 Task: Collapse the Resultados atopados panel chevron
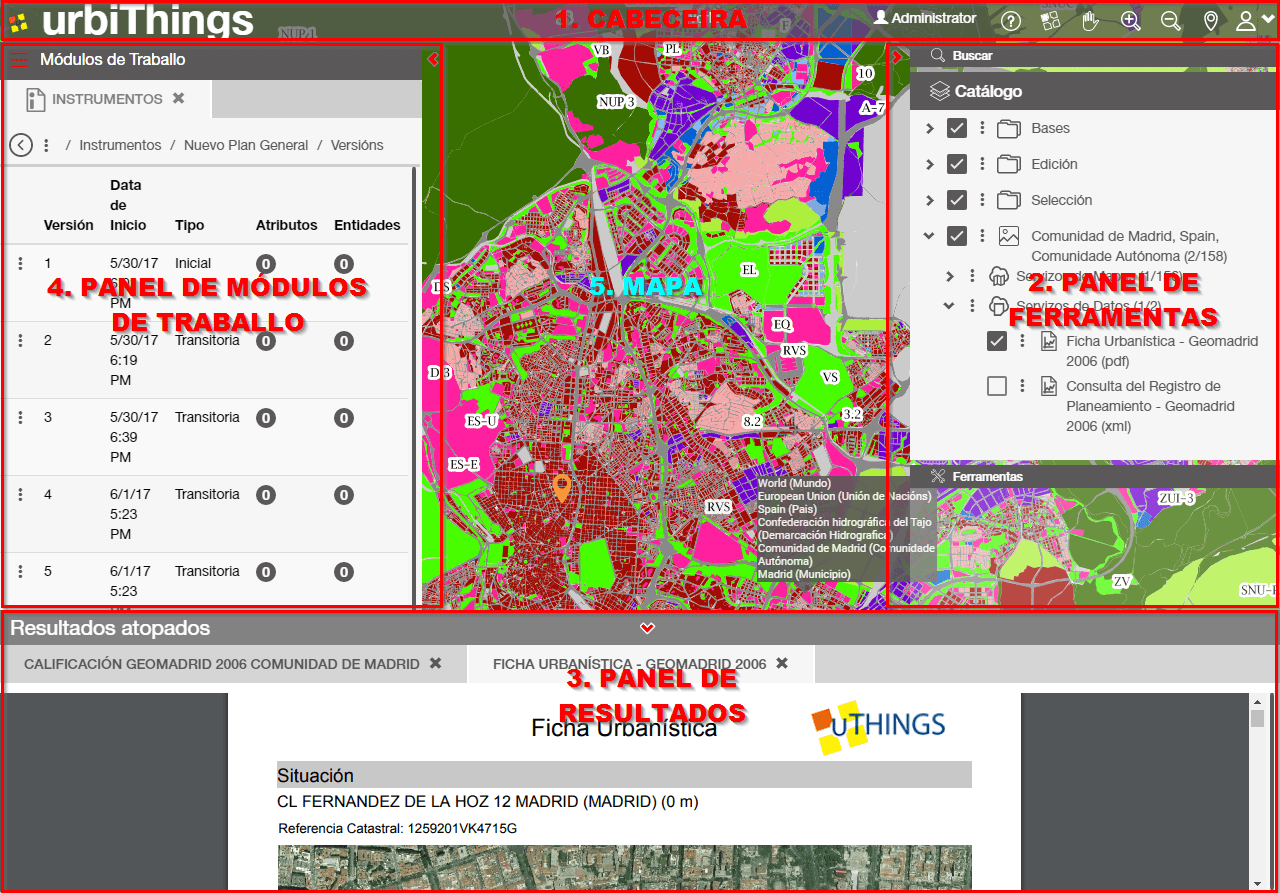point(647,628)
